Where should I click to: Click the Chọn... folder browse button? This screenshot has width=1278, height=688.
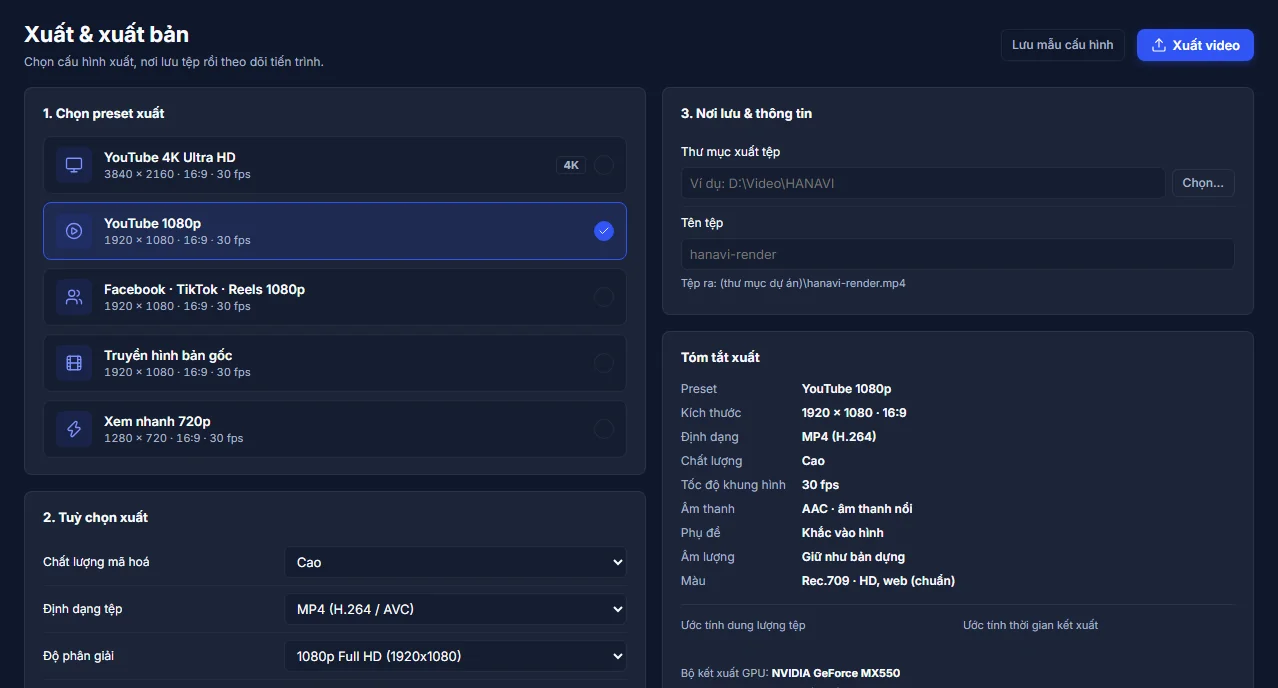(1203, 183)
